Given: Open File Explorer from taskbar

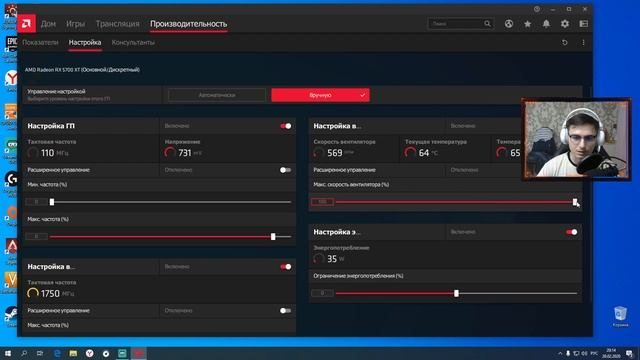Looking at the screenshot, I should 73,353.
